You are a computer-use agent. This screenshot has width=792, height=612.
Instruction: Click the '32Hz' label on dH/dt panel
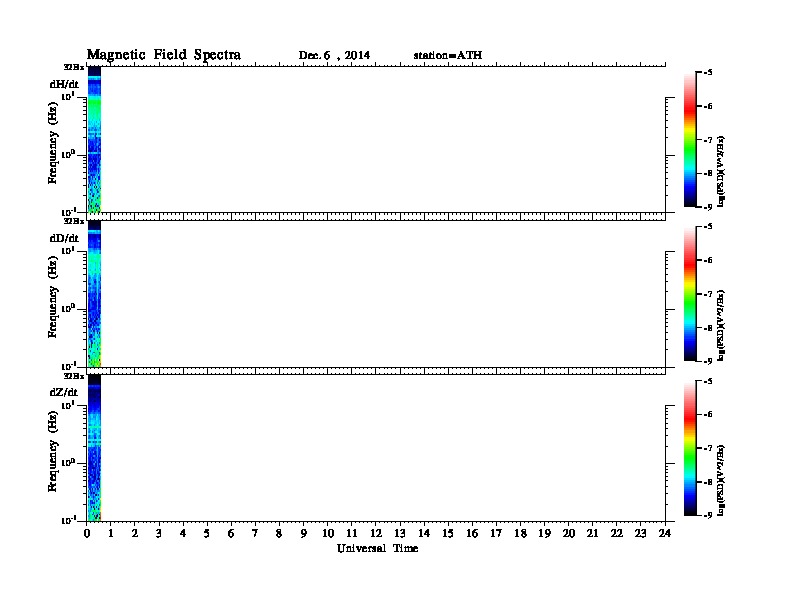pyautogui.click(x=74, y=67)
